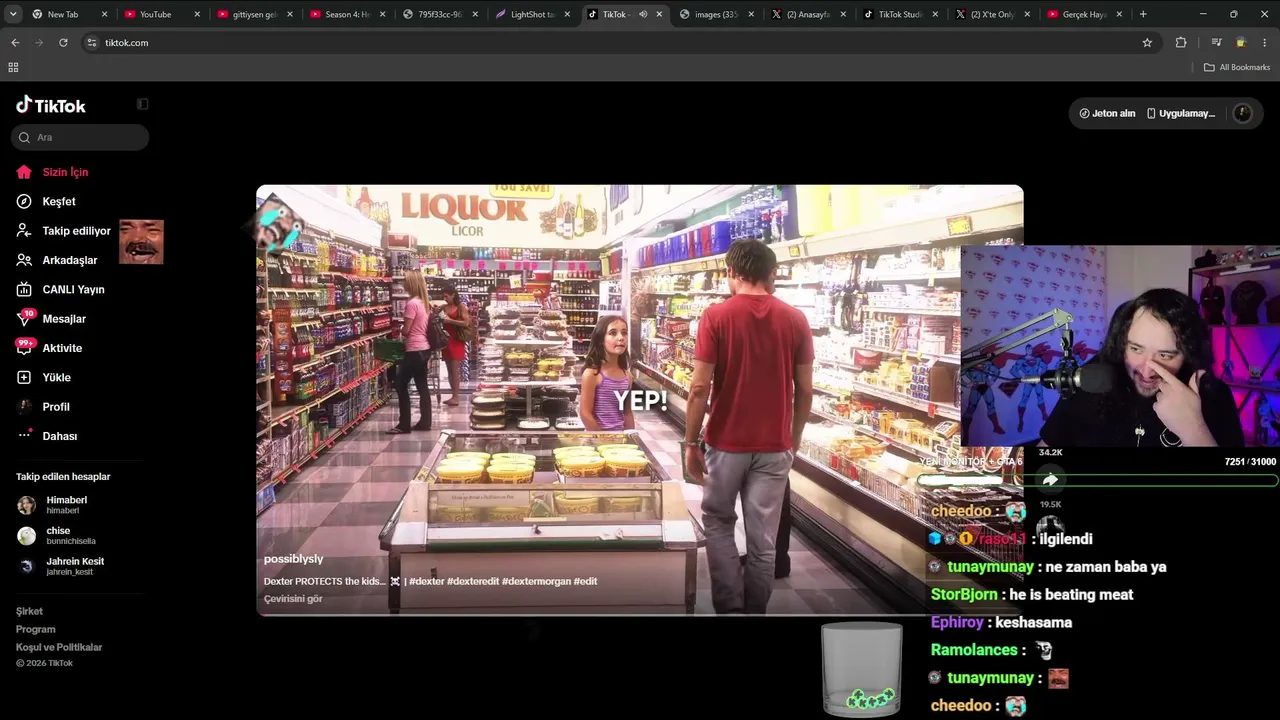Click #dexter hashtag in caption

click(x=427, y=581)
